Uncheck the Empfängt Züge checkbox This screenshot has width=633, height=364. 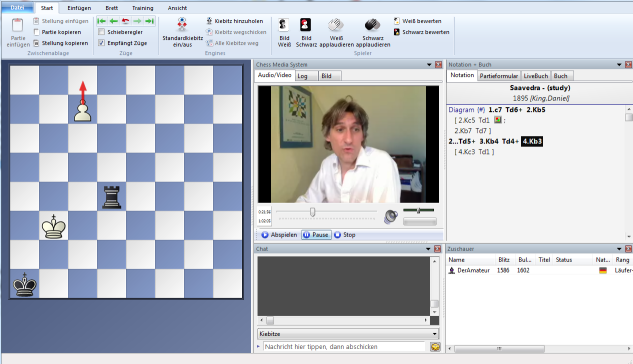tap(102, 43)
